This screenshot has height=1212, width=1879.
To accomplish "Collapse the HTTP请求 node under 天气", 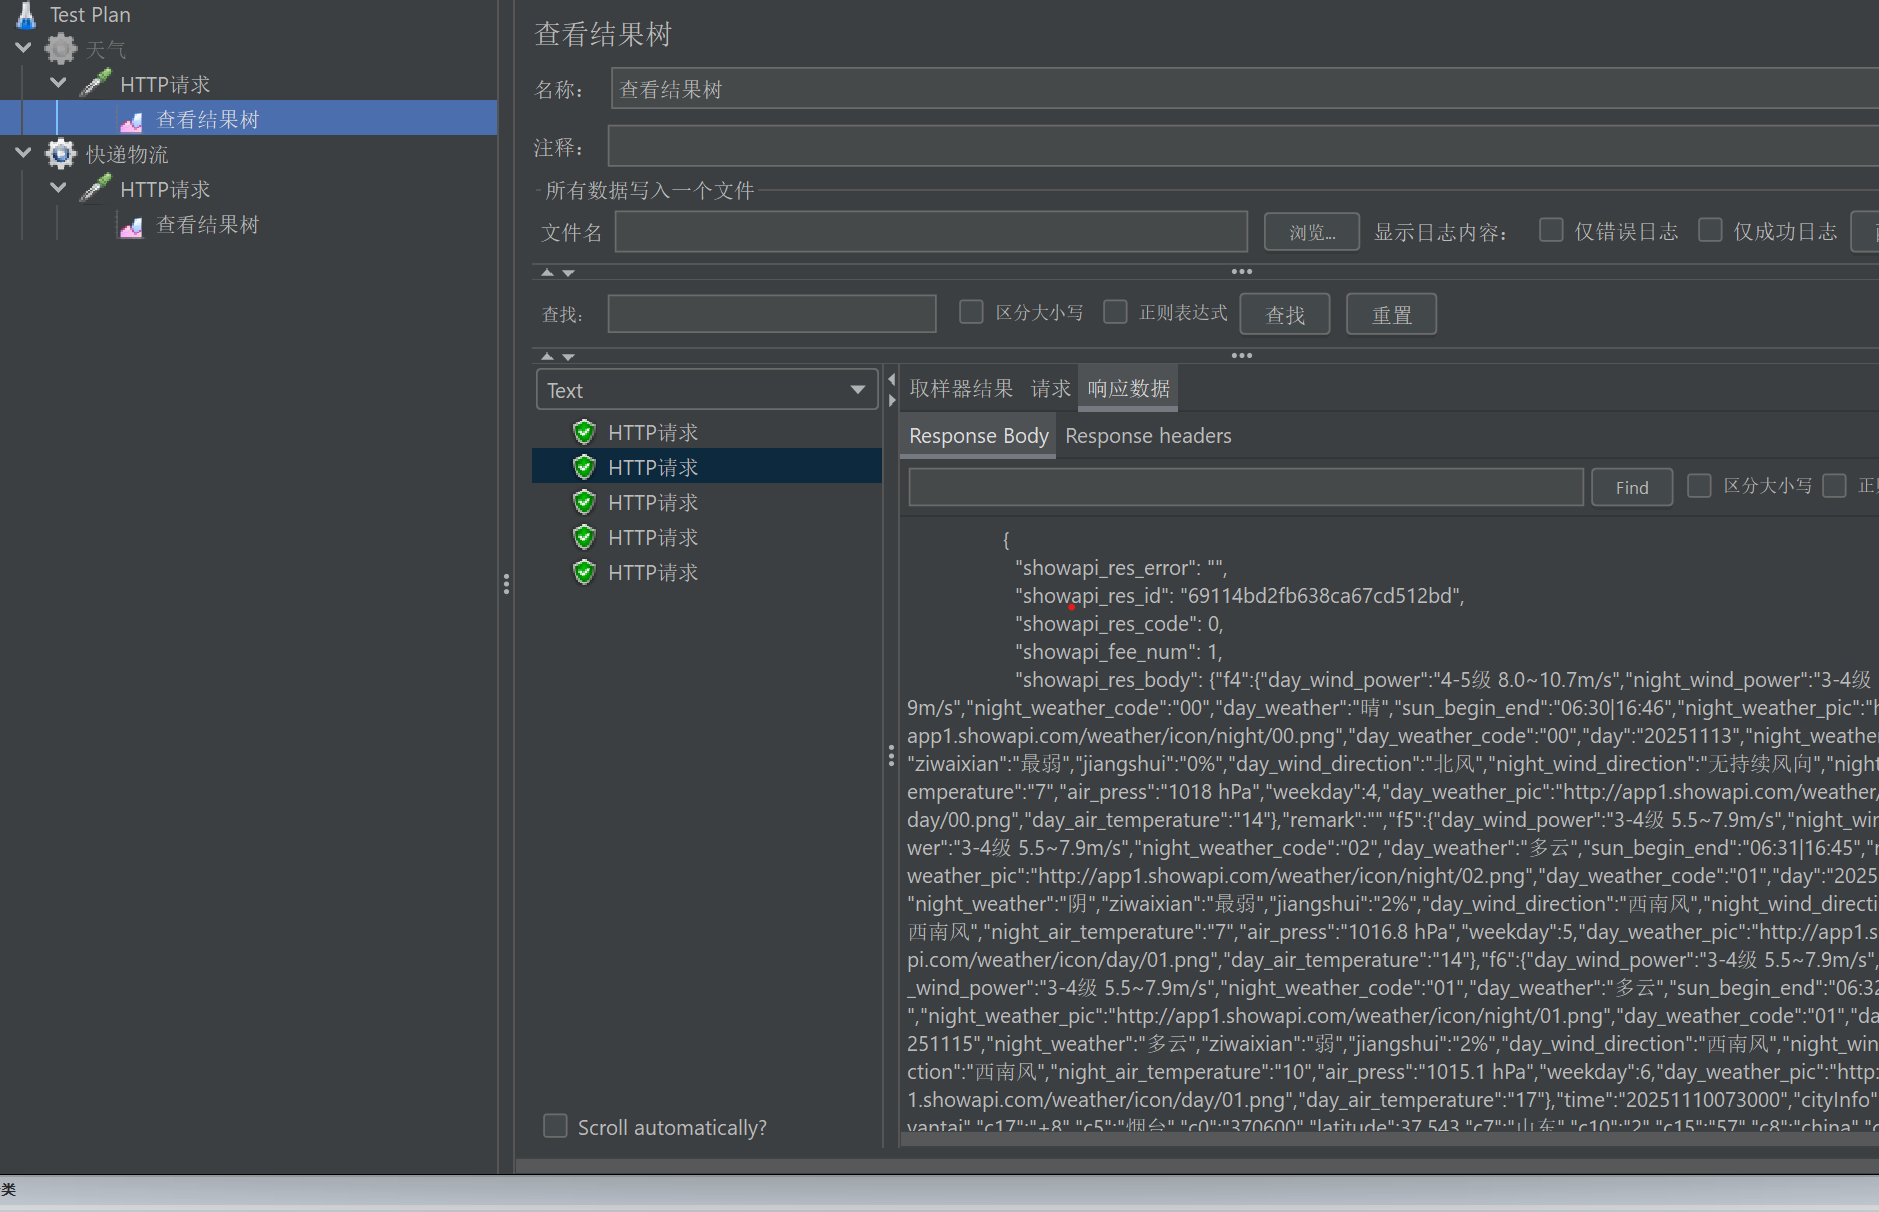I will (59, 83).
